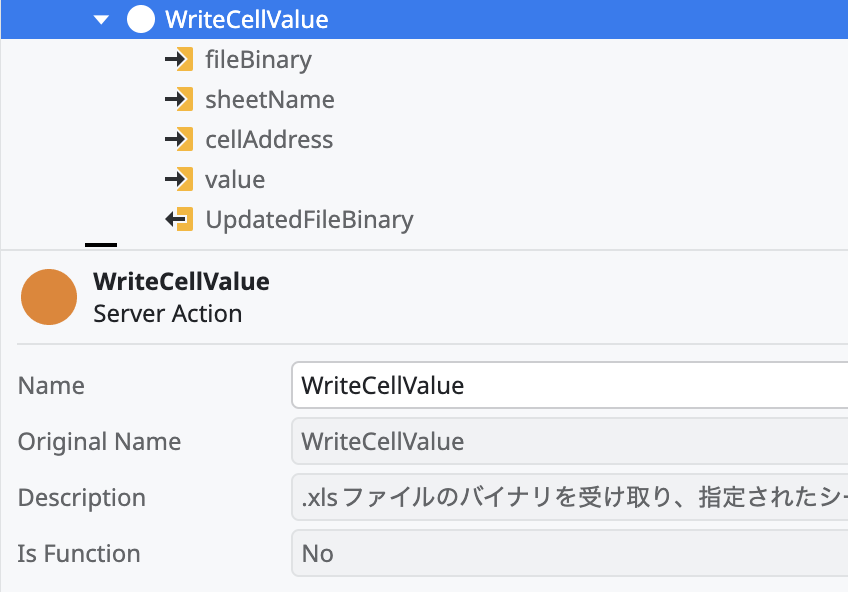Select the UpdatedFileBinary output in the tree
The height and width of the screenshot is (592, 848).
click(x=309, y=219)
